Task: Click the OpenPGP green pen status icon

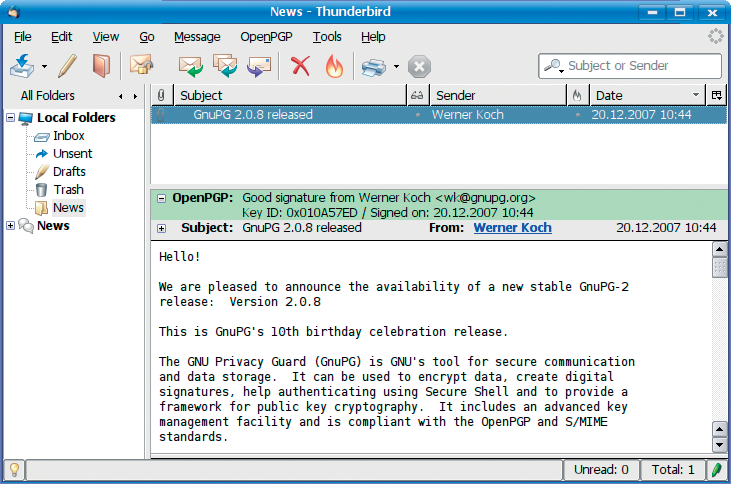Action: 717,470
